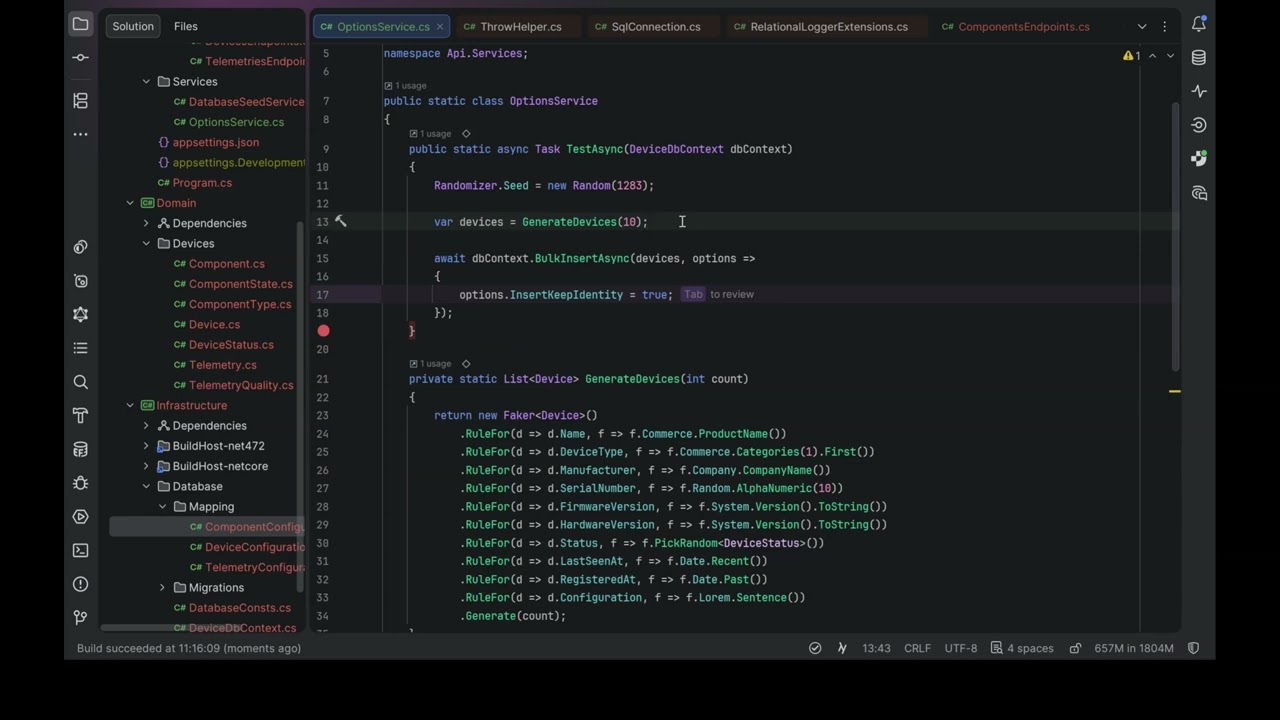Click 'Build succeeded at 11:16:09' status message

click(189, 648)
